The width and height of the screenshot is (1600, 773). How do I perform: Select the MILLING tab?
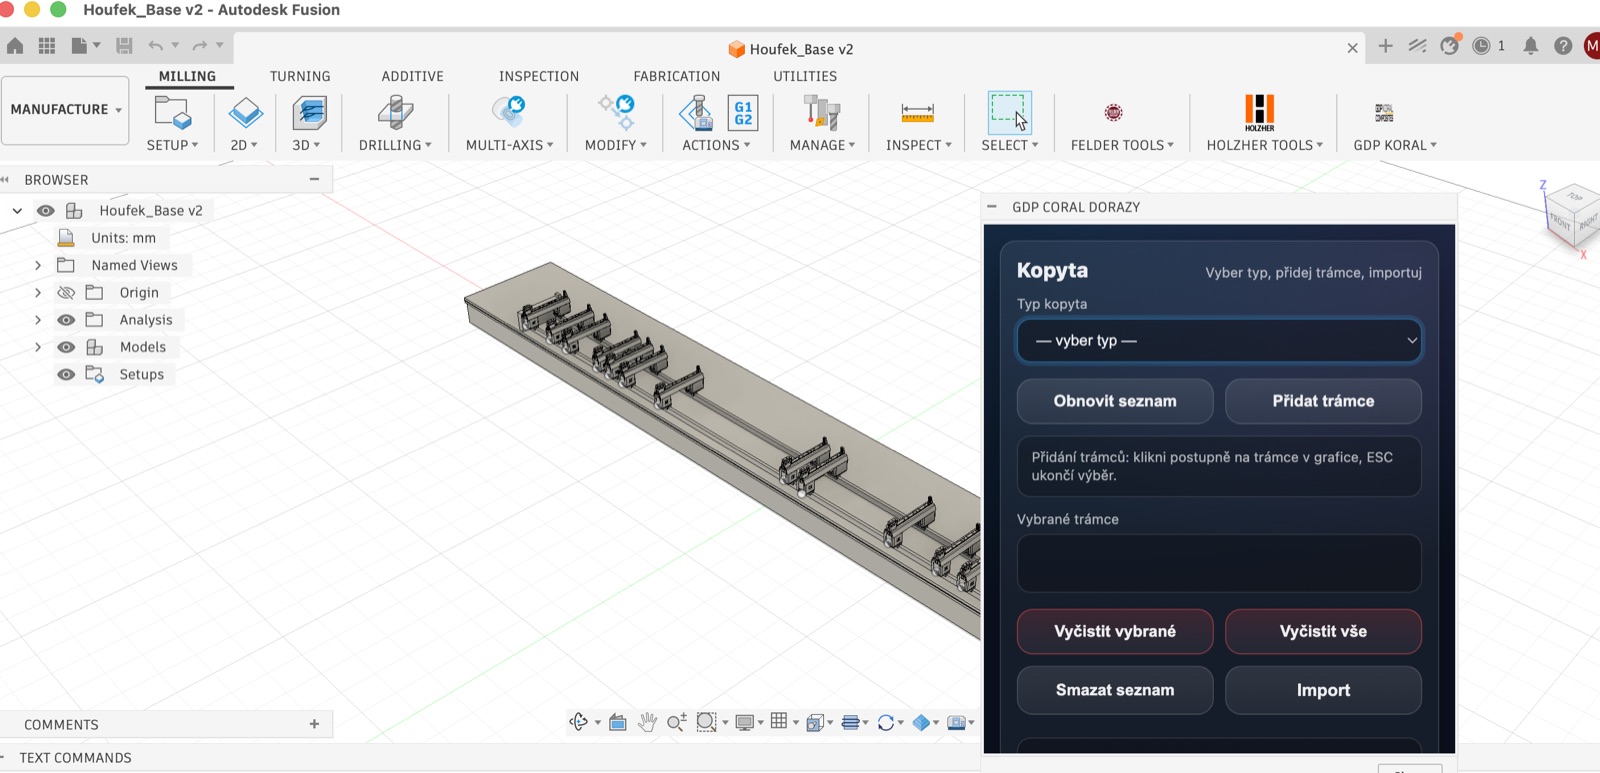(x=187, y=76)
